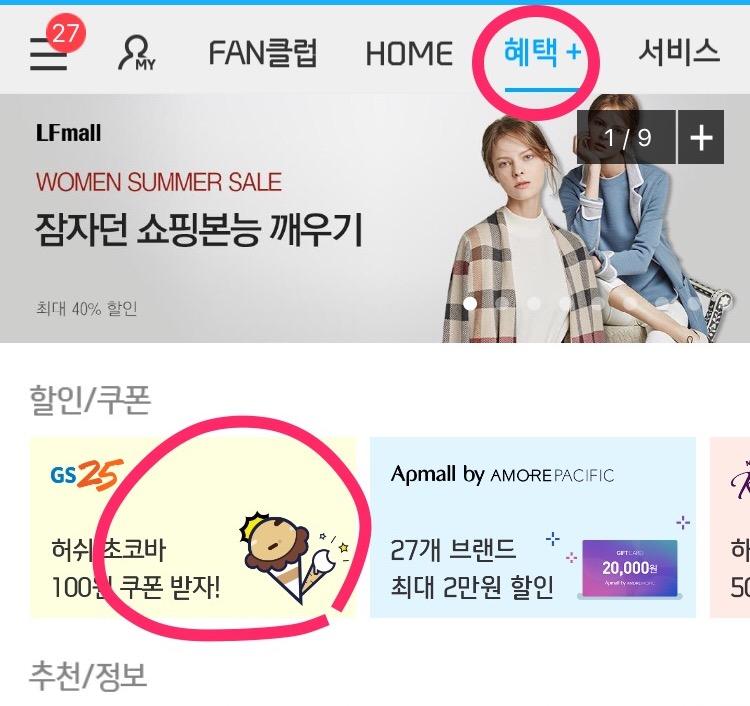Open the partially visible third coupon card

tap(730, 527)
